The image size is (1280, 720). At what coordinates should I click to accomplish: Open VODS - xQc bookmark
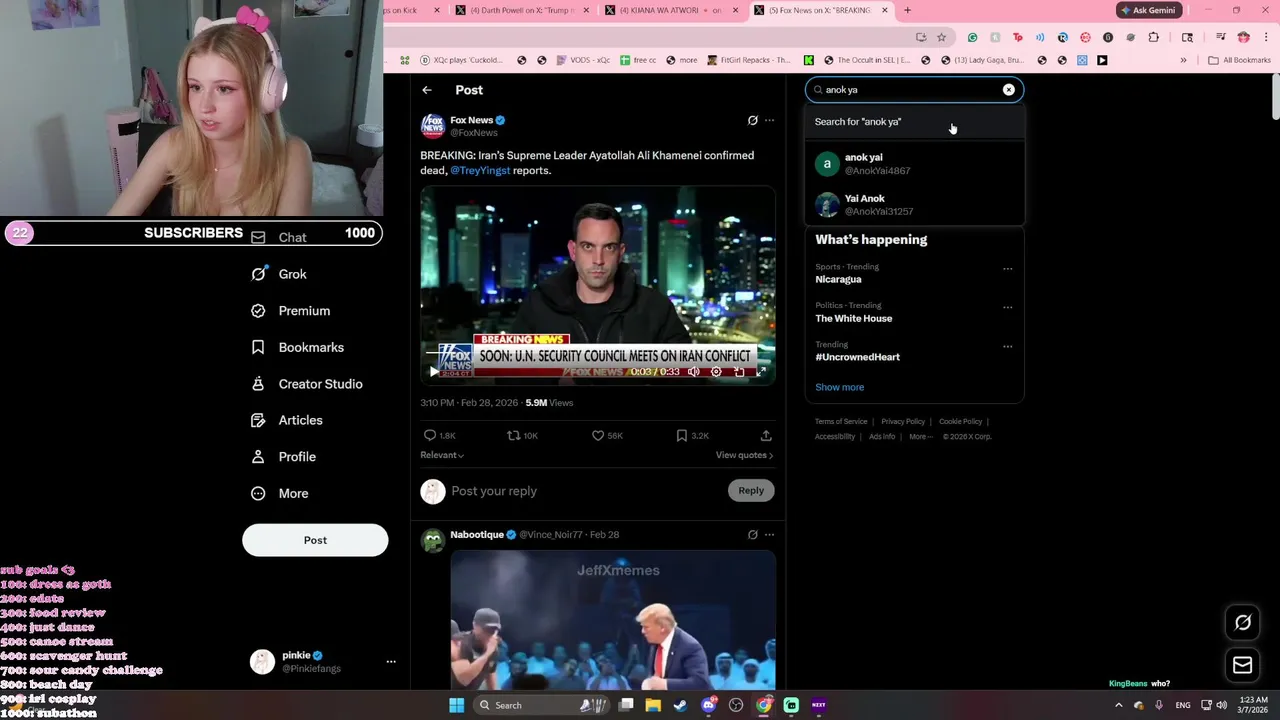[582, 60]
